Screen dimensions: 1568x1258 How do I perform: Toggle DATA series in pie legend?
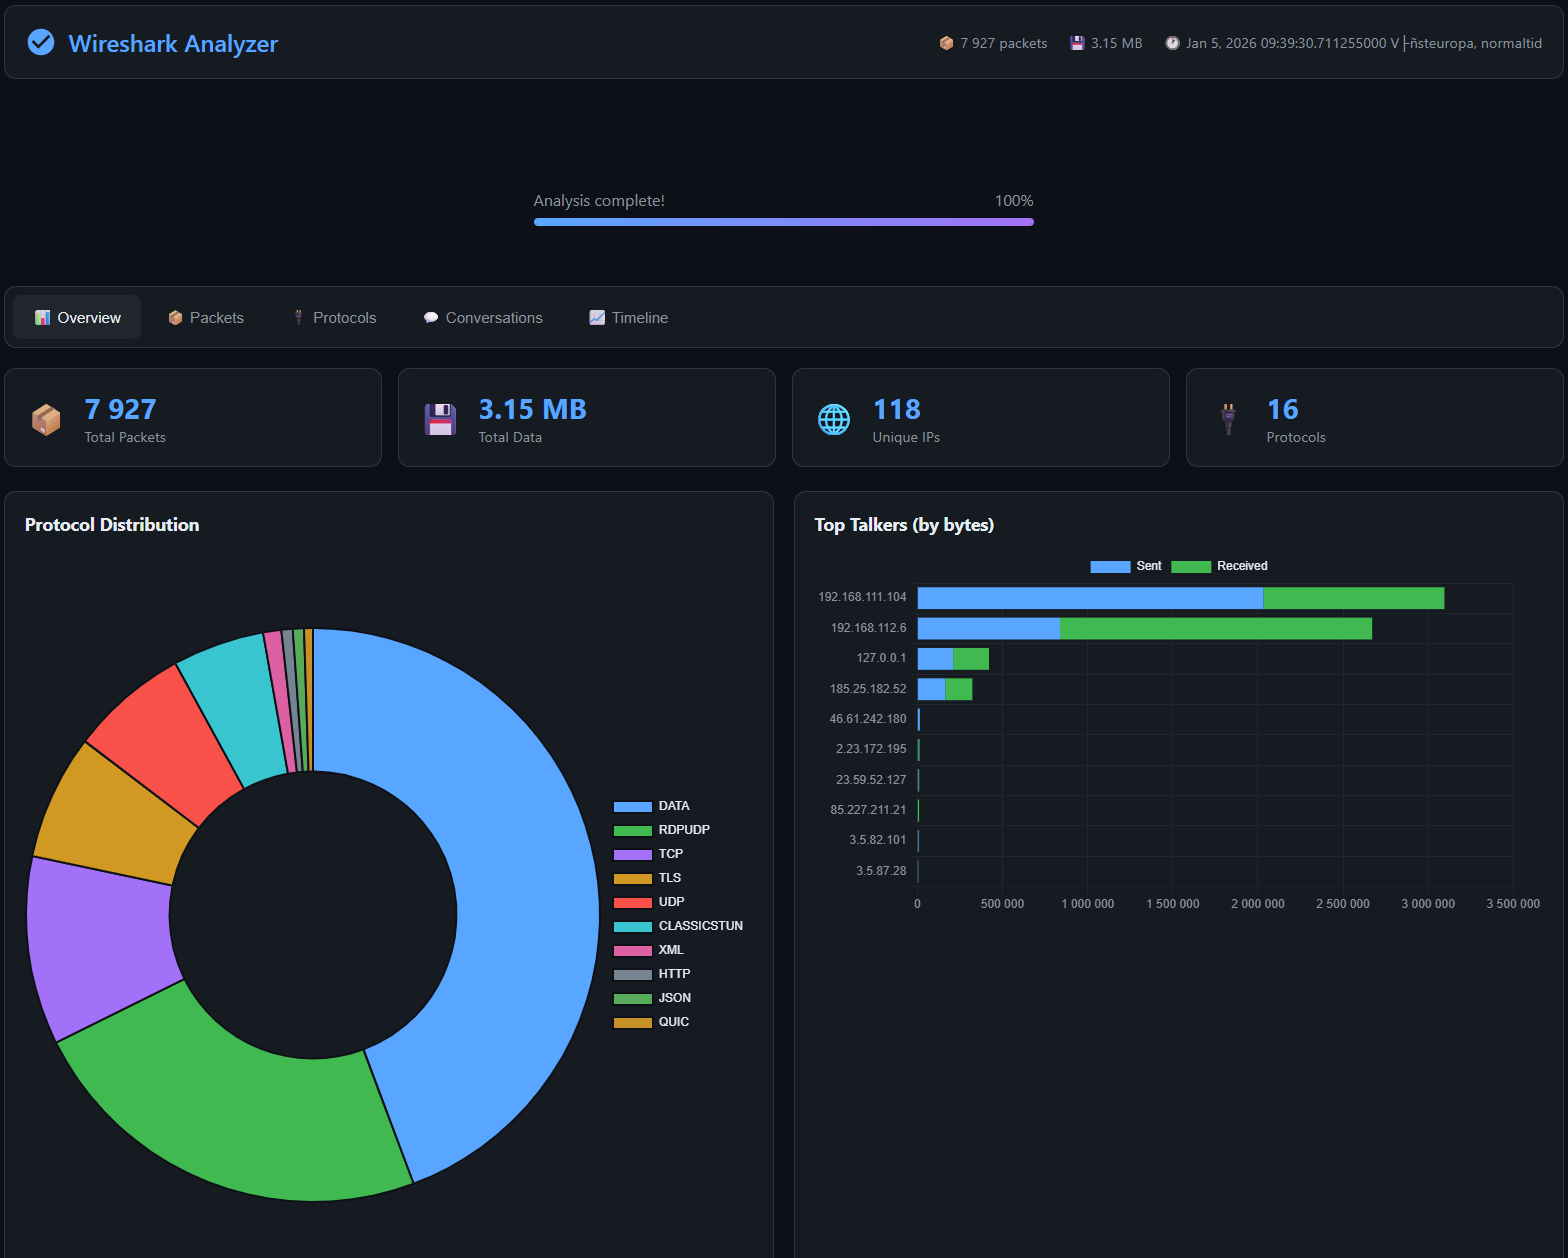[x=651, y=806]
